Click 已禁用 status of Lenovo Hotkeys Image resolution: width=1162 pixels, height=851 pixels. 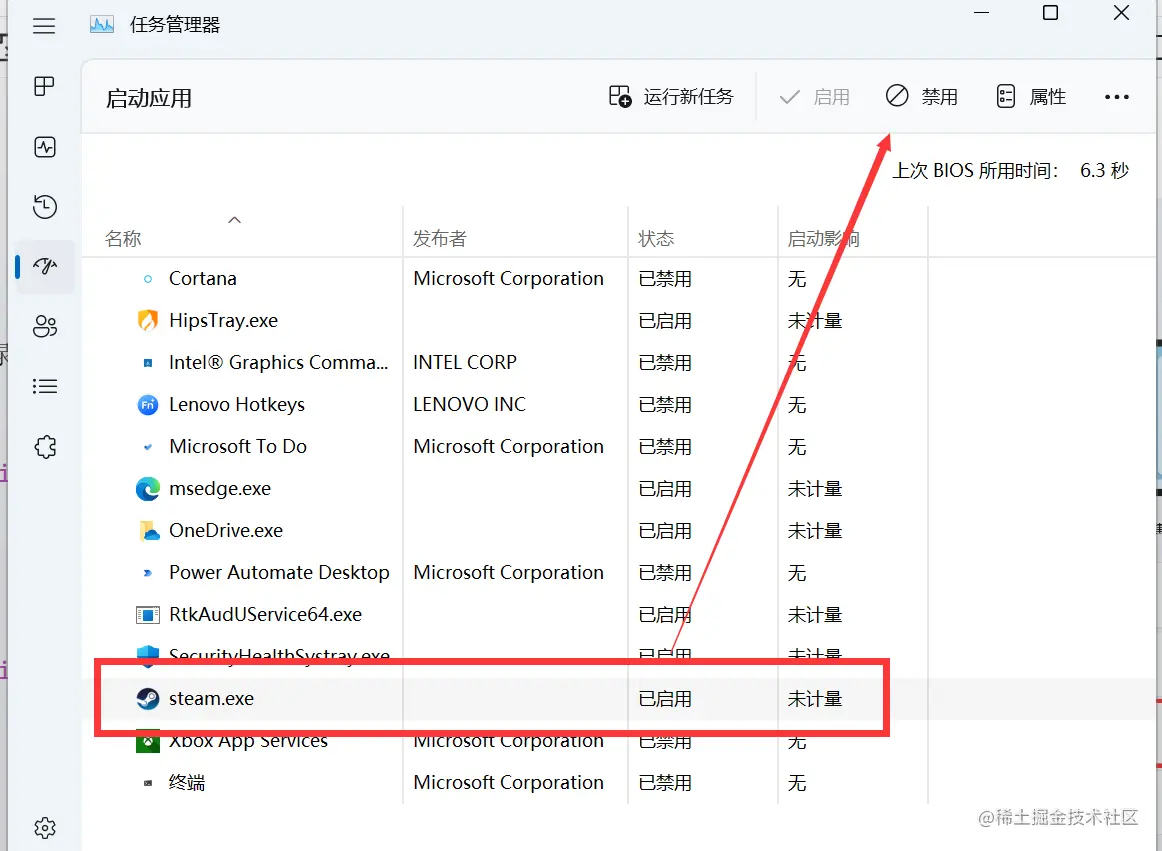[665, 405]
